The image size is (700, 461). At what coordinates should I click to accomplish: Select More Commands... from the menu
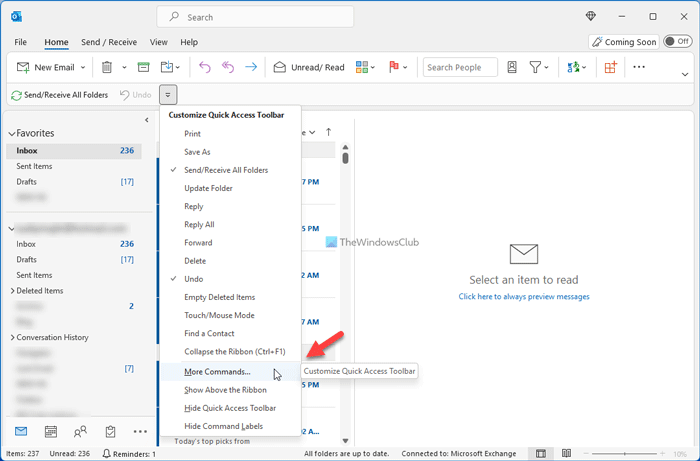(217, 371)
